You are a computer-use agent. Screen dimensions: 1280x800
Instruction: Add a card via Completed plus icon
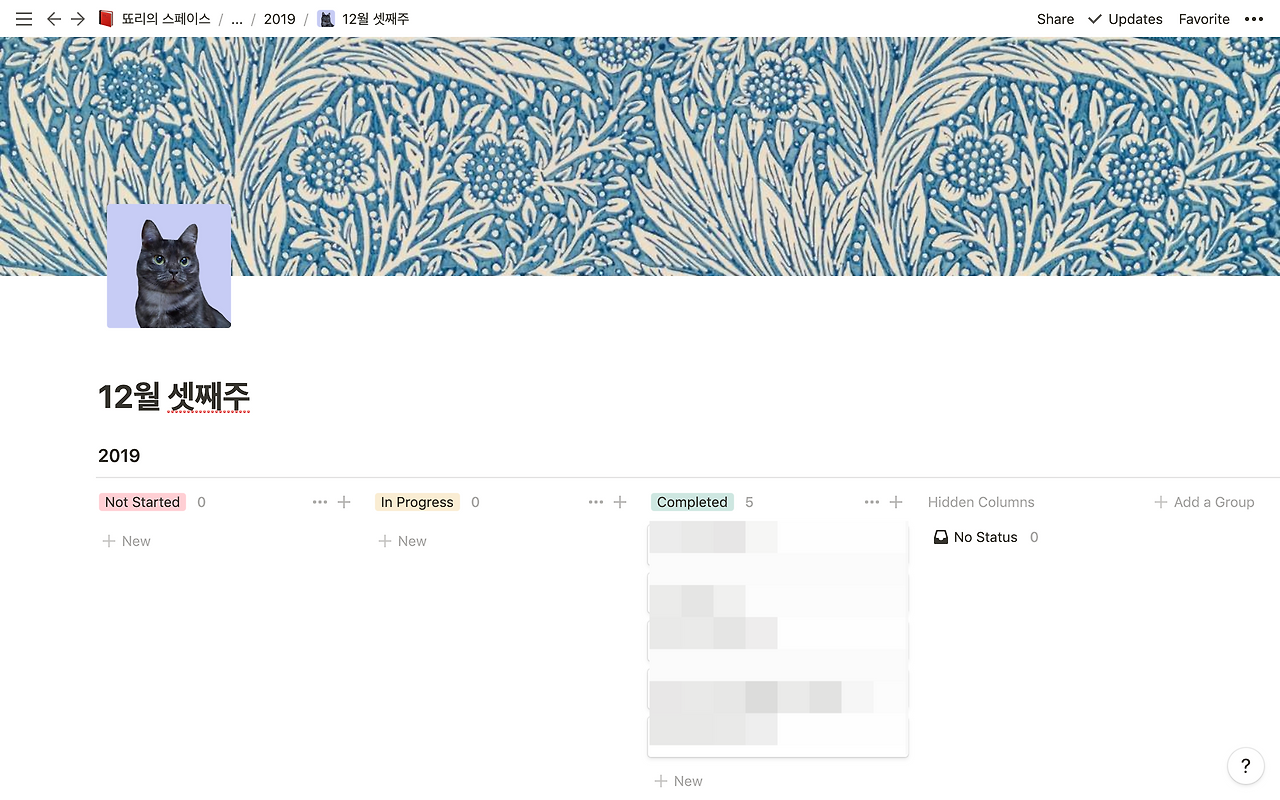896,502
